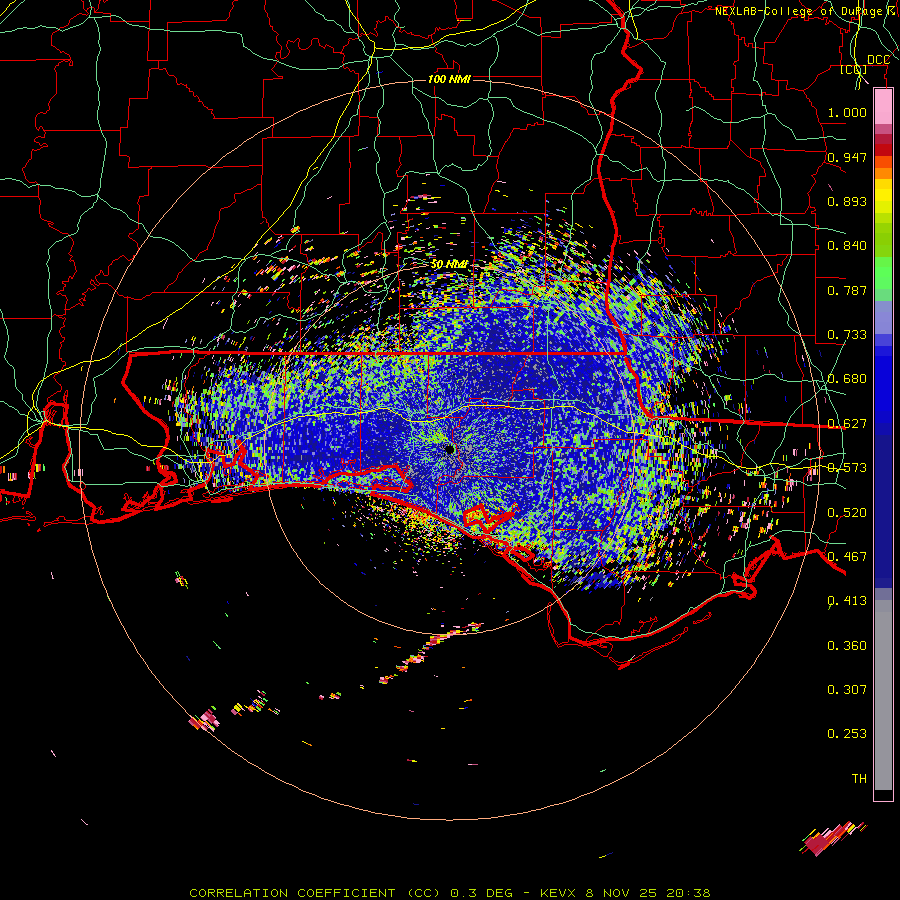This screenshot has height=900, width=900.
Task: Click the 100 NMI range ring label
Action: click(x=449, y=79)
